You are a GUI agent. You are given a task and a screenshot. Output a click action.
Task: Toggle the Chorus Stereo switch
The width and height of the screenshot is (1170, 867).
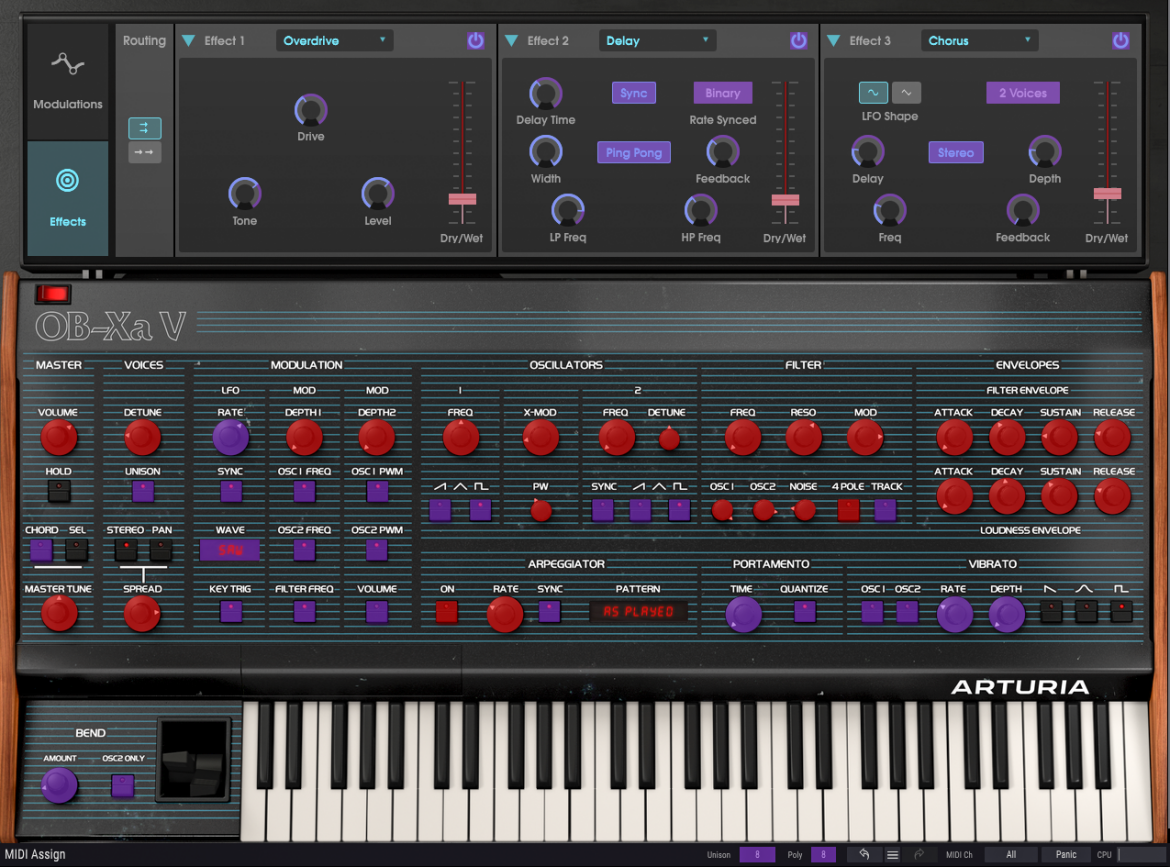(956, 152)
